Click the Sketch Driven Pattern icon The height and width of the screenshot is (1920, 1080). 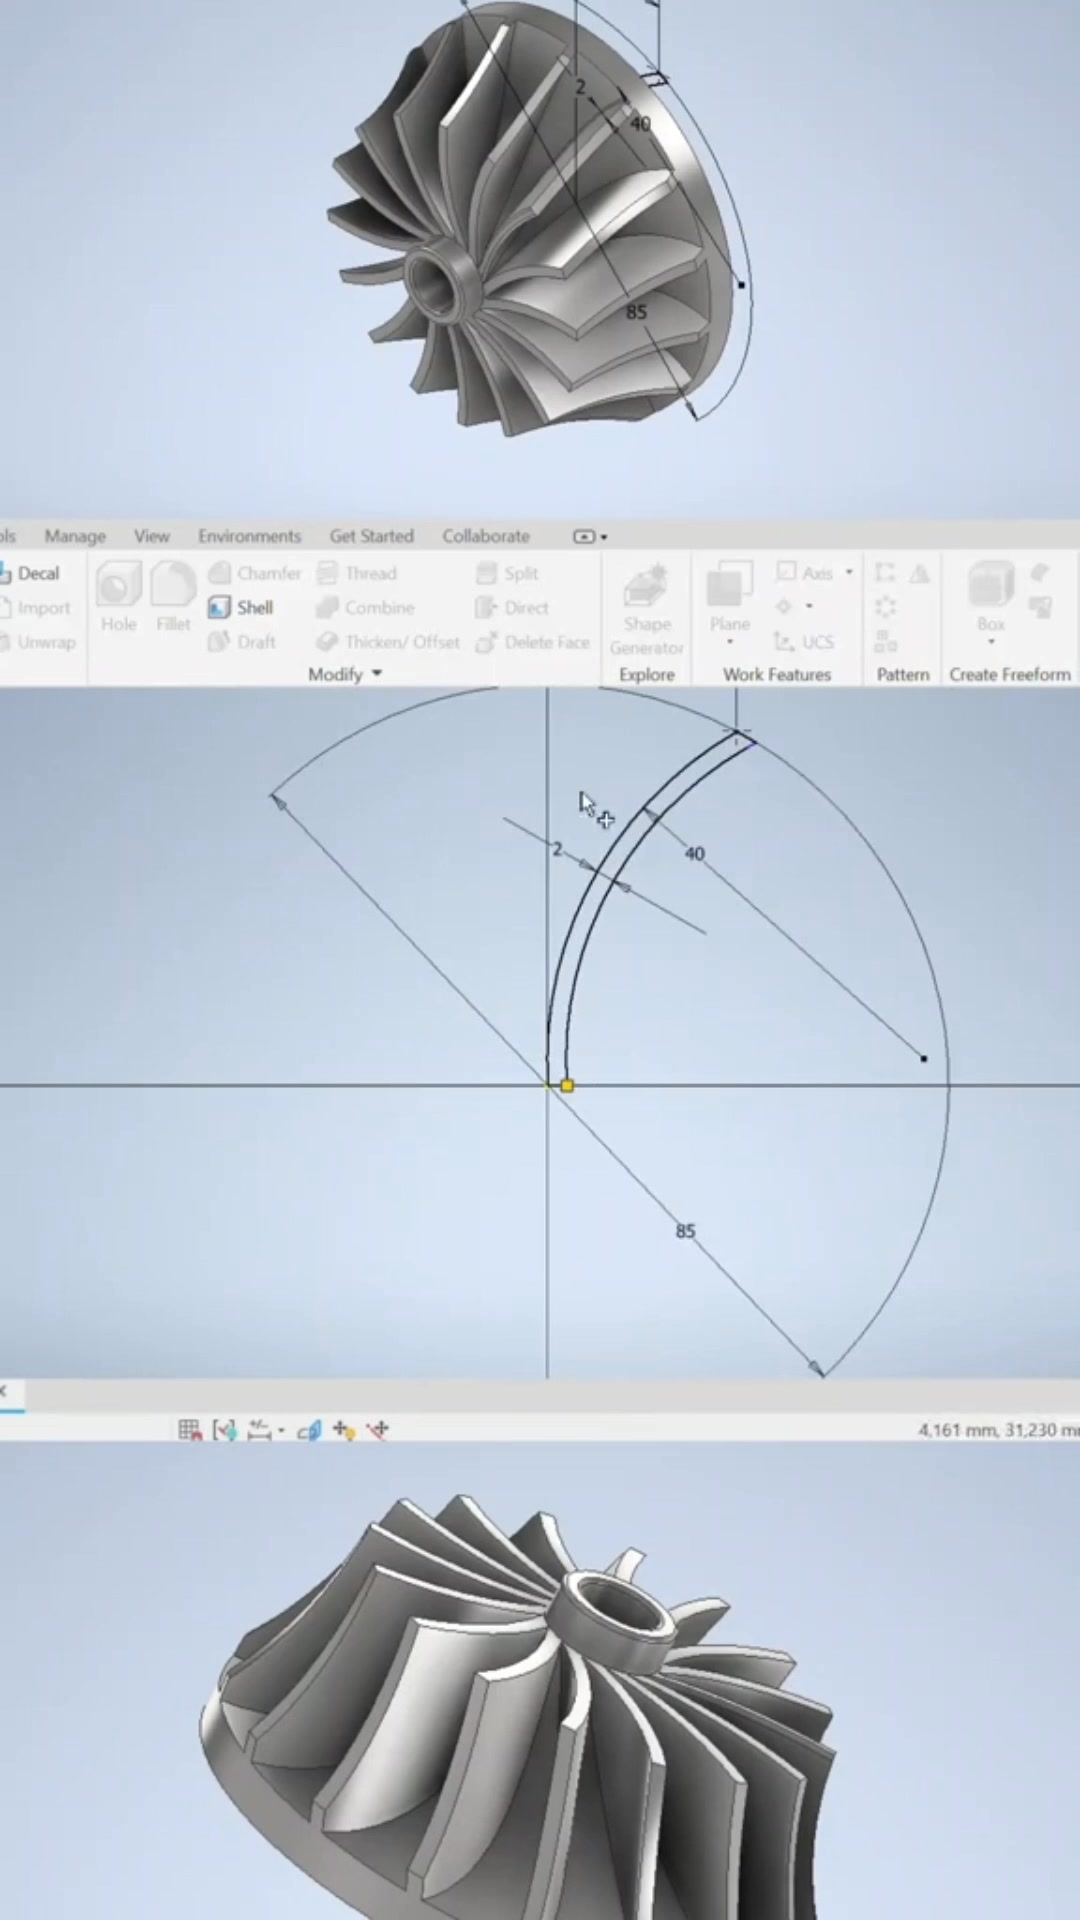(885, 641)
